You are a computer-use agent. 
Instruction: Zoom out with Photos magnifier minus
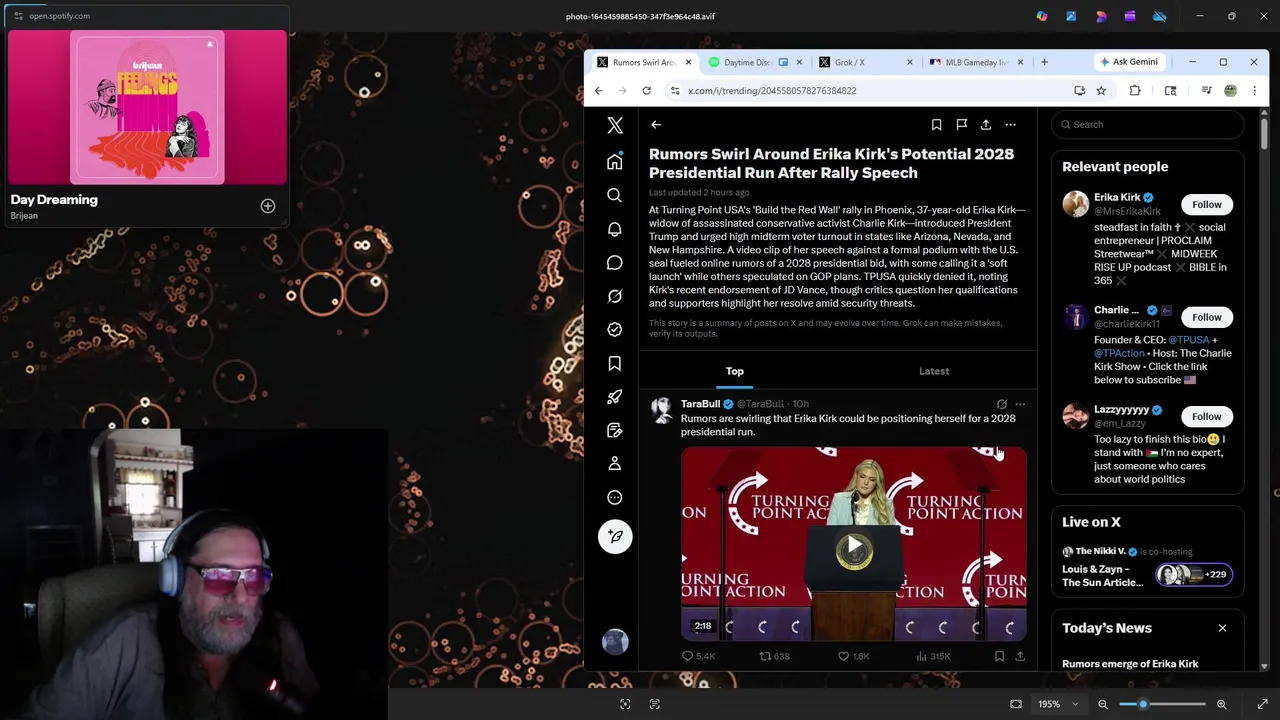[1103, 704]
